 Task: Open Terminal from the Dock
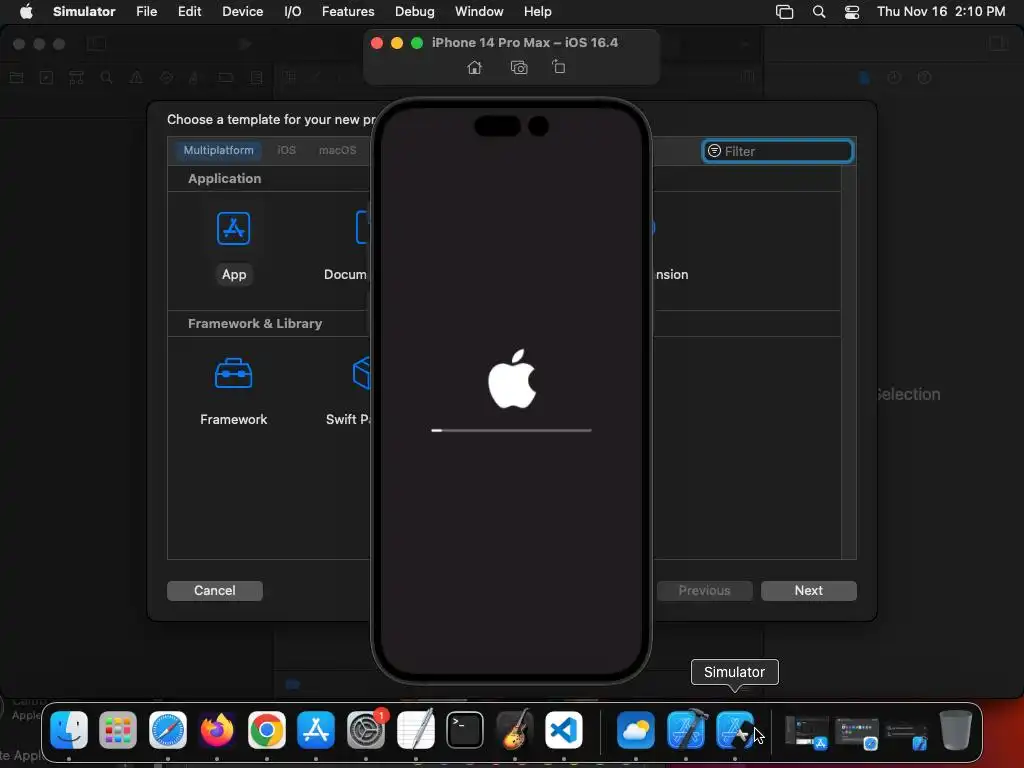465,730
